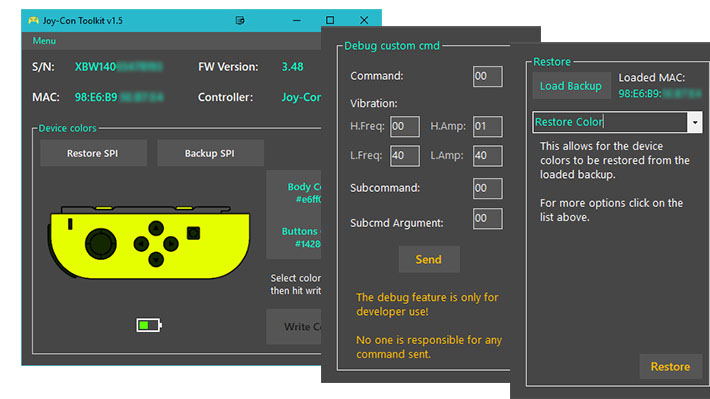Screen dimensions: 710x399
Task: Click the yellow Restore button
Action: (670, 366)
